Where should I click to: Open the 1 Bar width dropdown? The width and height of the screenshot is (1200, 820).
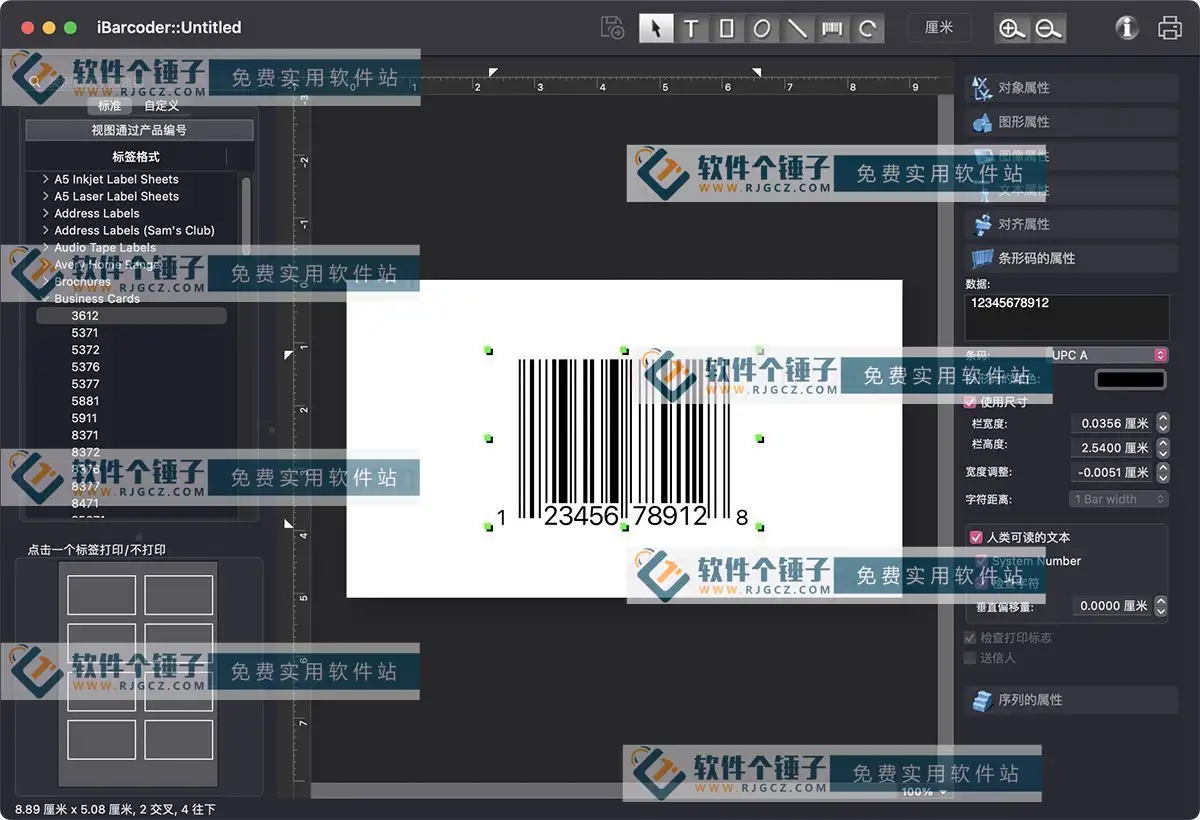[x=1119, y=499]
